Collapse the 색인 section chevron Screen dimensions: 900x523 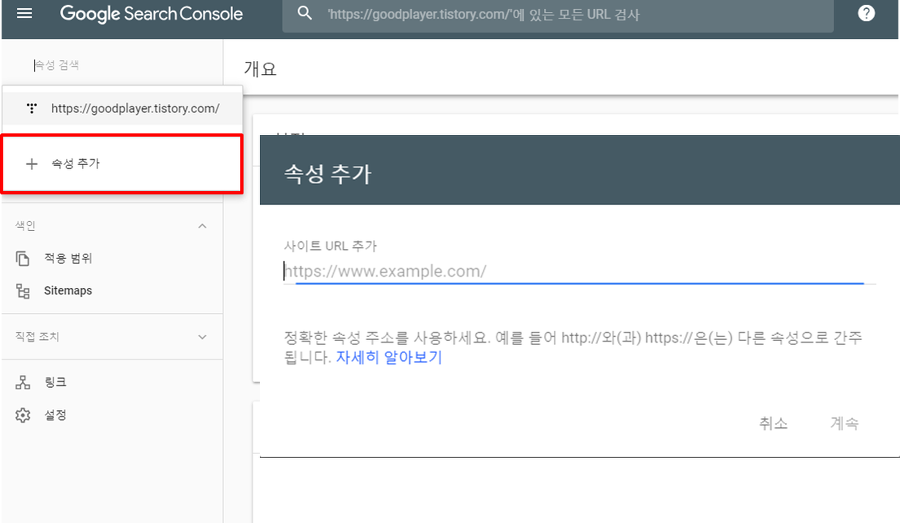click(202, 226)
